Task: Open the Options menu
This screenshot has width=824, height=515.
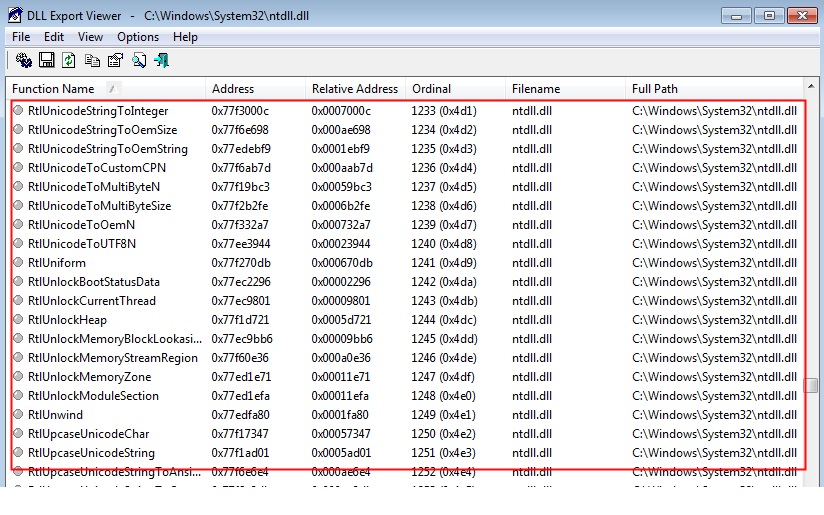Action: click(138, 37)
